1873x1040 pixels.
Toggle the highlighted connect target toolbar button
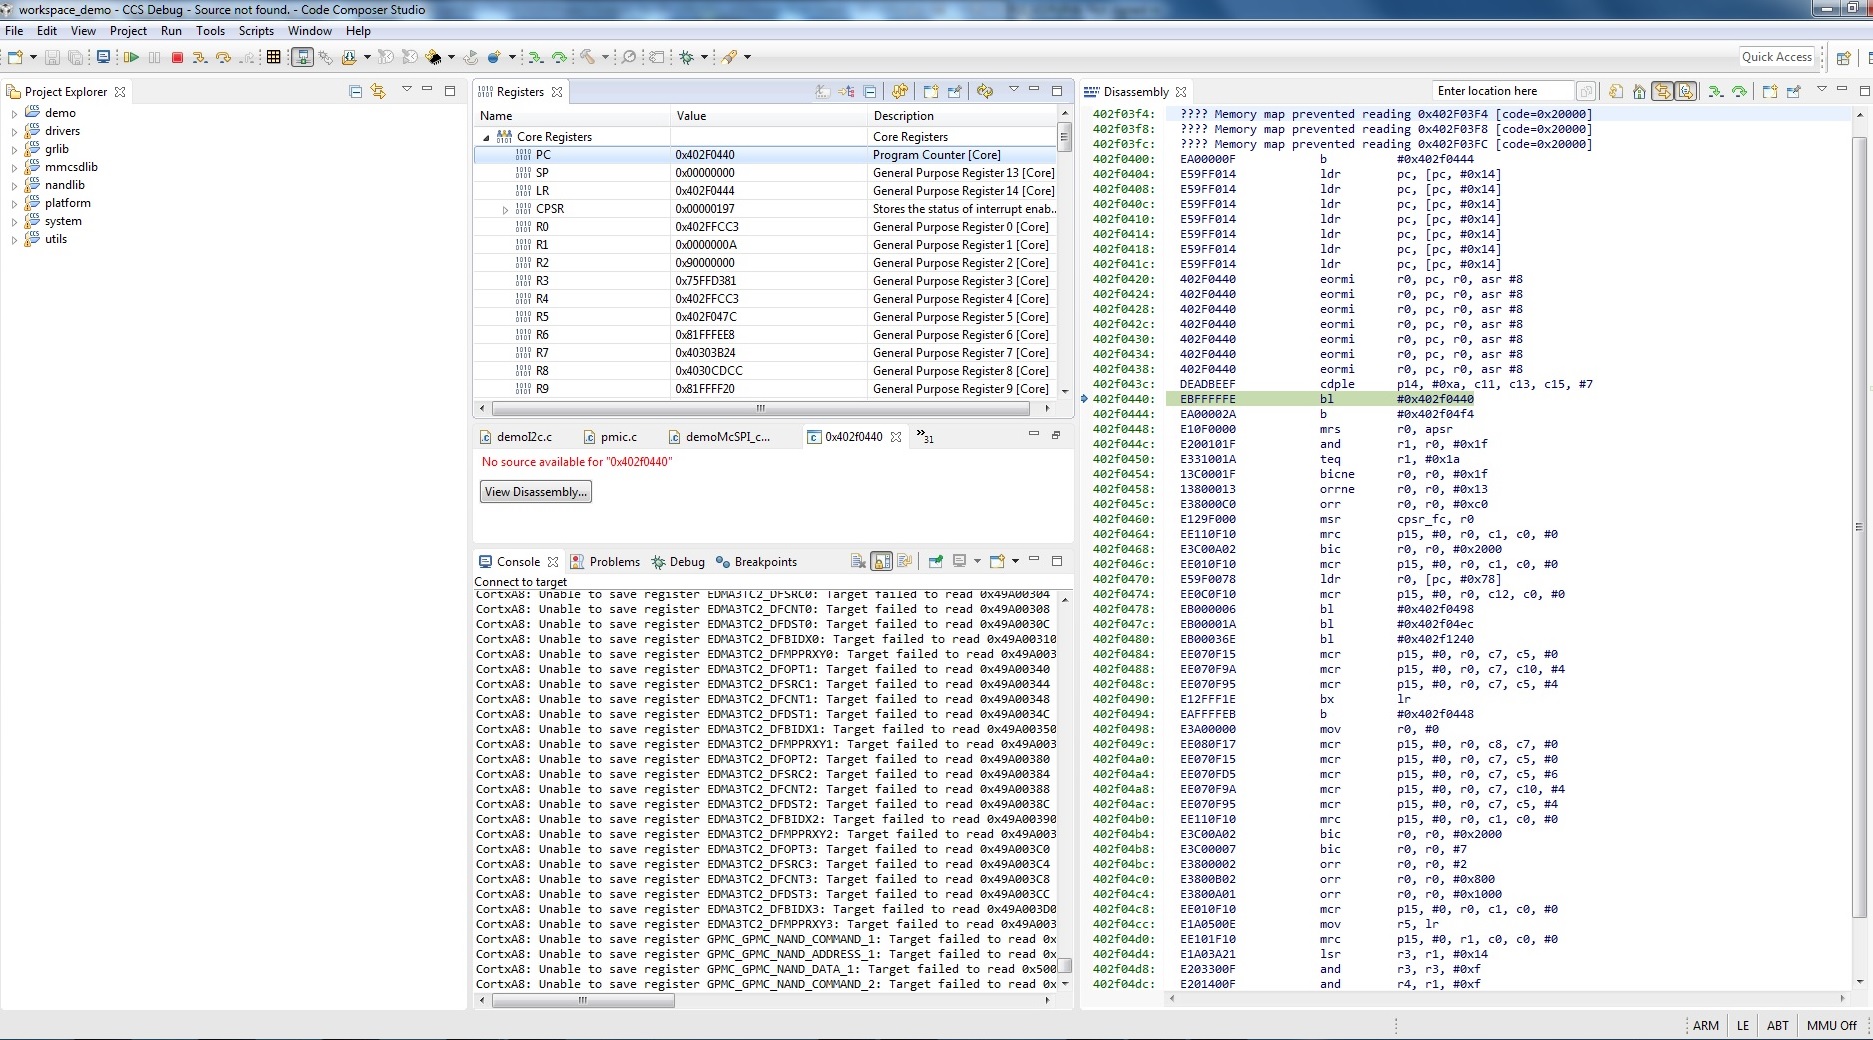point(302,57)
